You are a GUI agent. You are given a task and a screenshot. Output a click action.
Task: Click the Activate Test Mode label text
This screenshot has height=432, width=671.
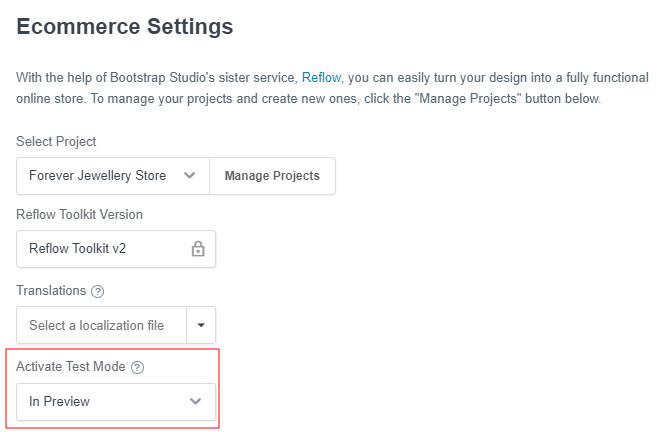pyautogui.click(x=71, y=367)
